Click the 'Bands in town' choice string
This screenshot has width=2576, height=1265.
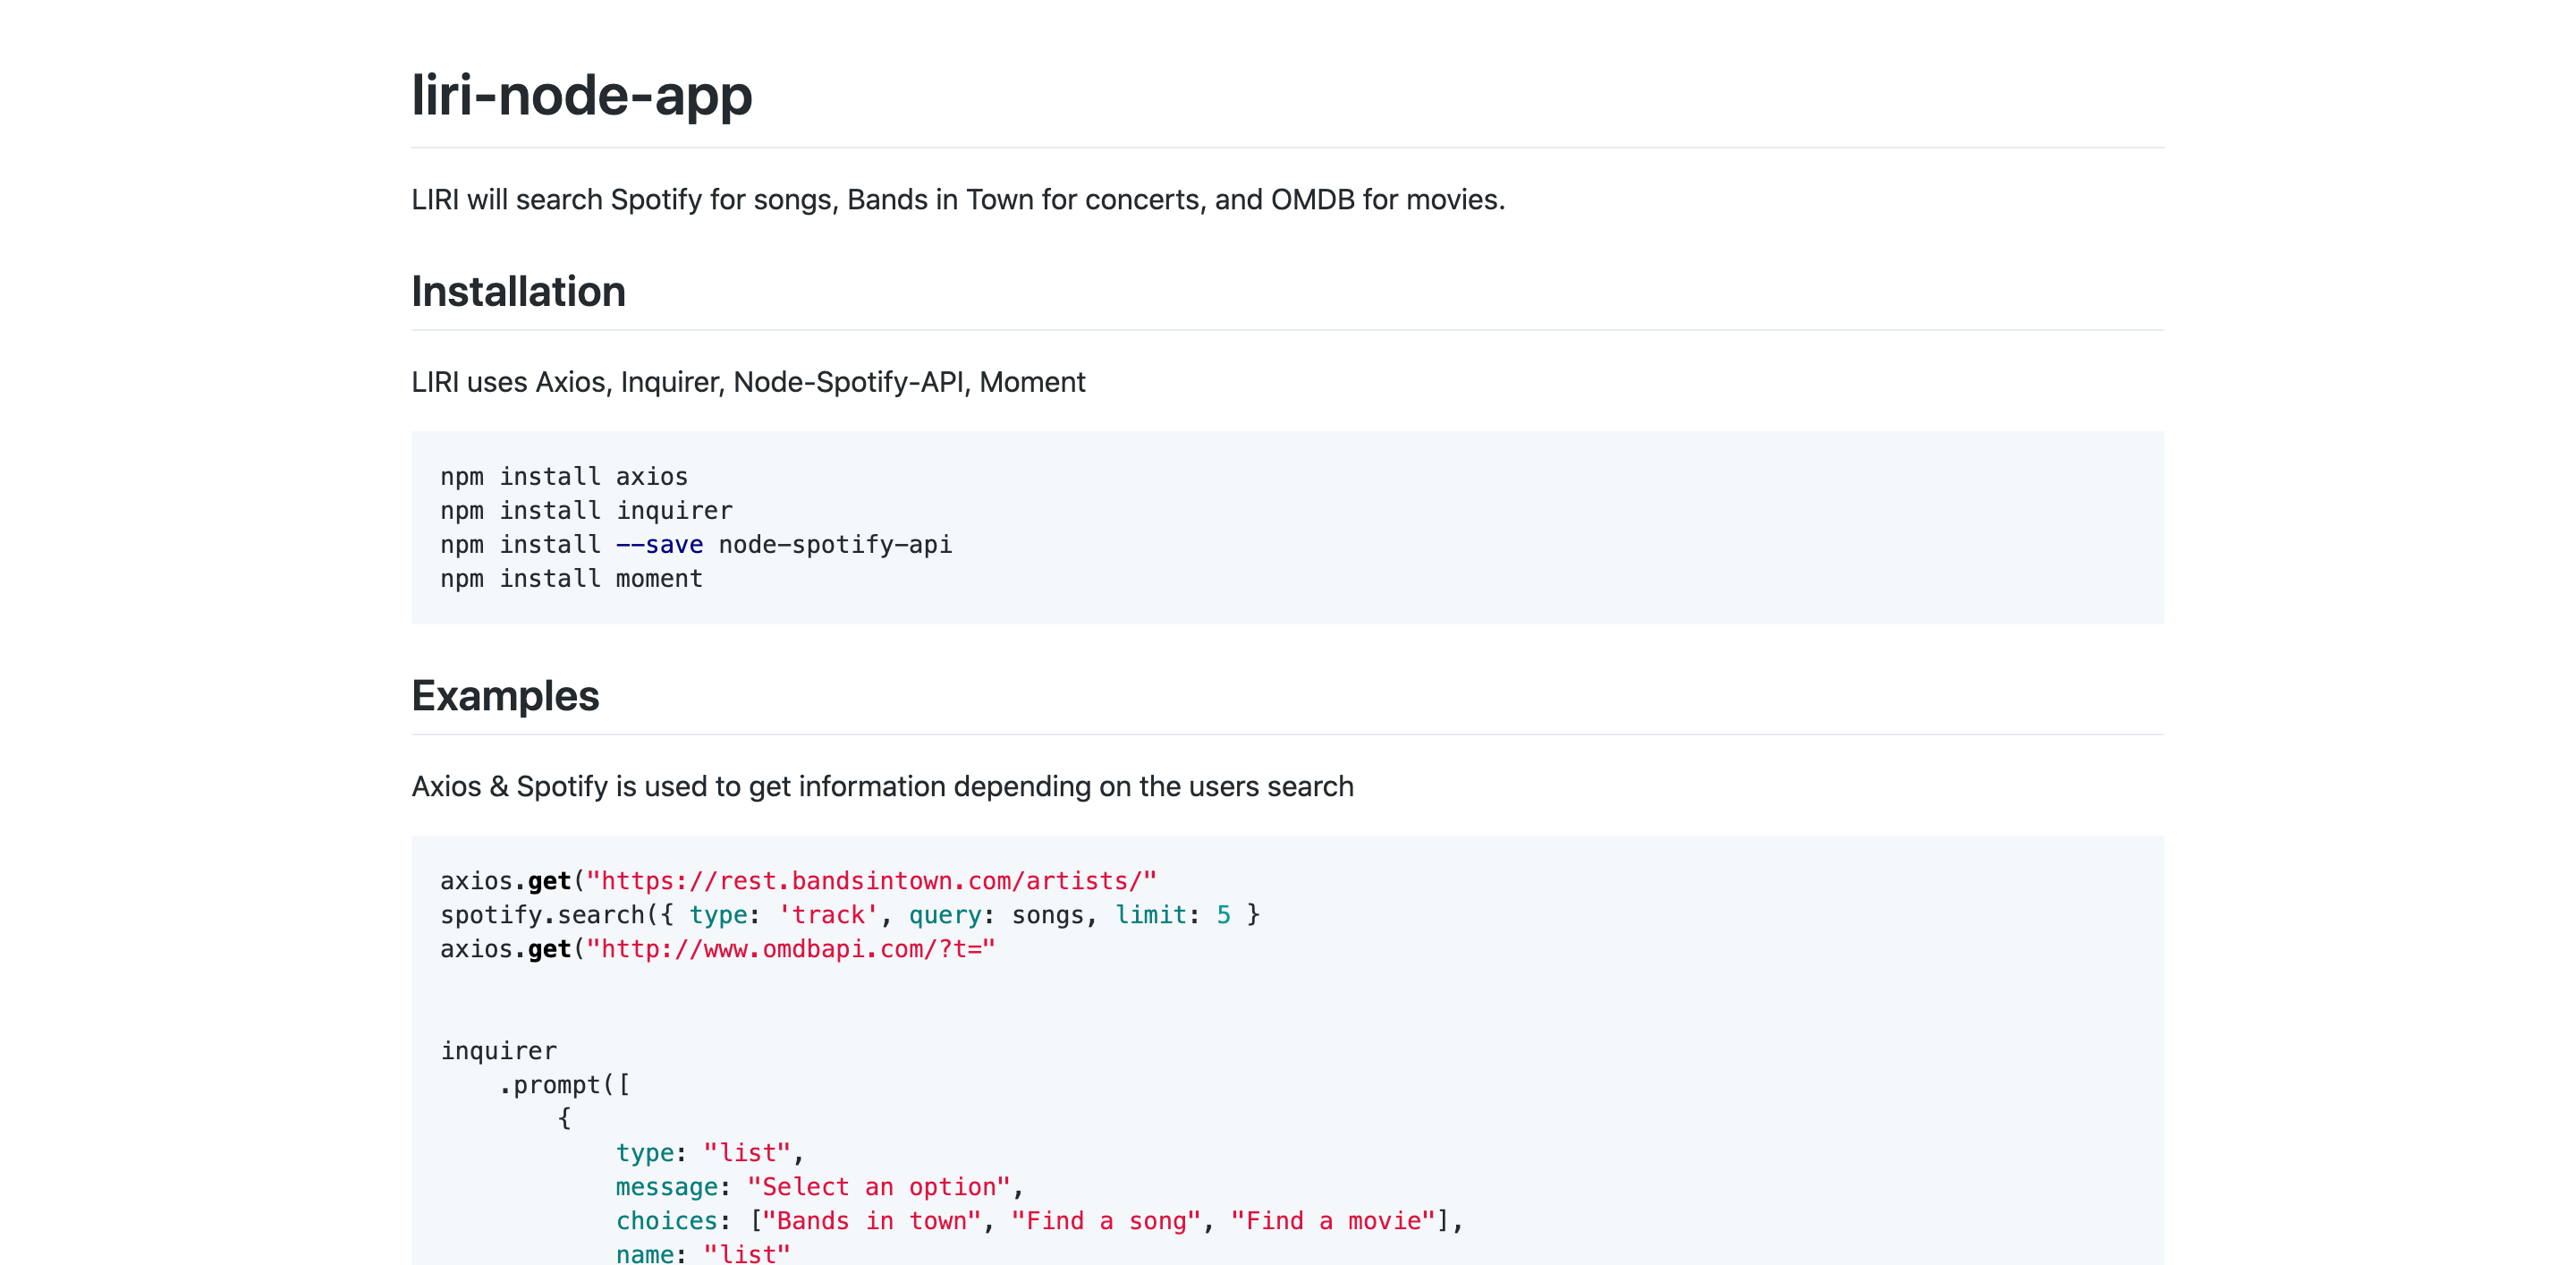[x=872, y=1220]
